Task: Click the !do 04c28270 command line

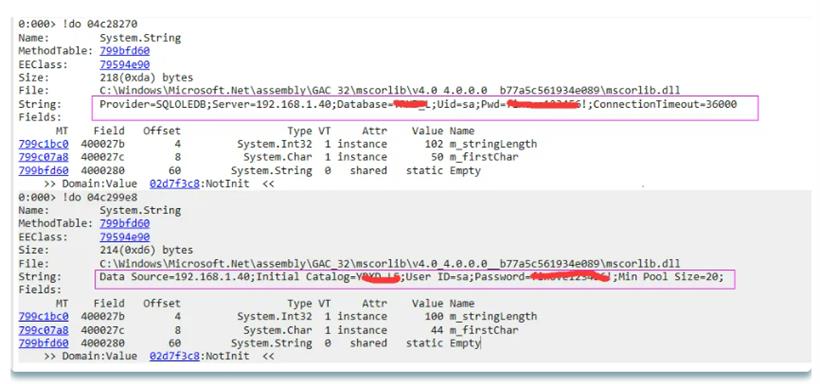Action: [78, 24]
